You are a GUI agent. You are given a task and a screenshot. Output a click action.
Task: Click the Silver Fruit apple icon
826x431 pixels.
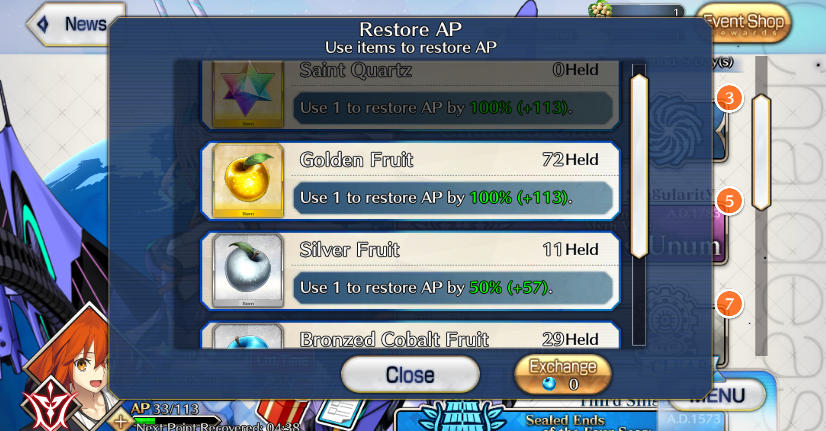coord(248,271)
